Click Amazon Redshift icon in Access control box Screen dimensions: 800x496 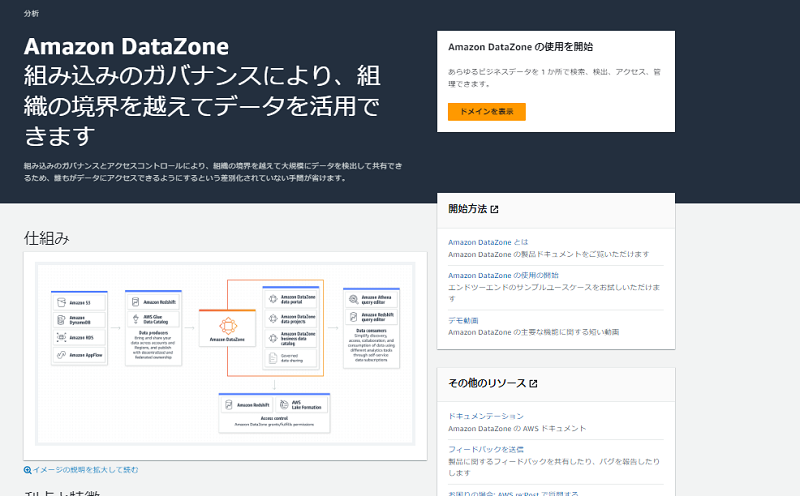coord(229,405)
